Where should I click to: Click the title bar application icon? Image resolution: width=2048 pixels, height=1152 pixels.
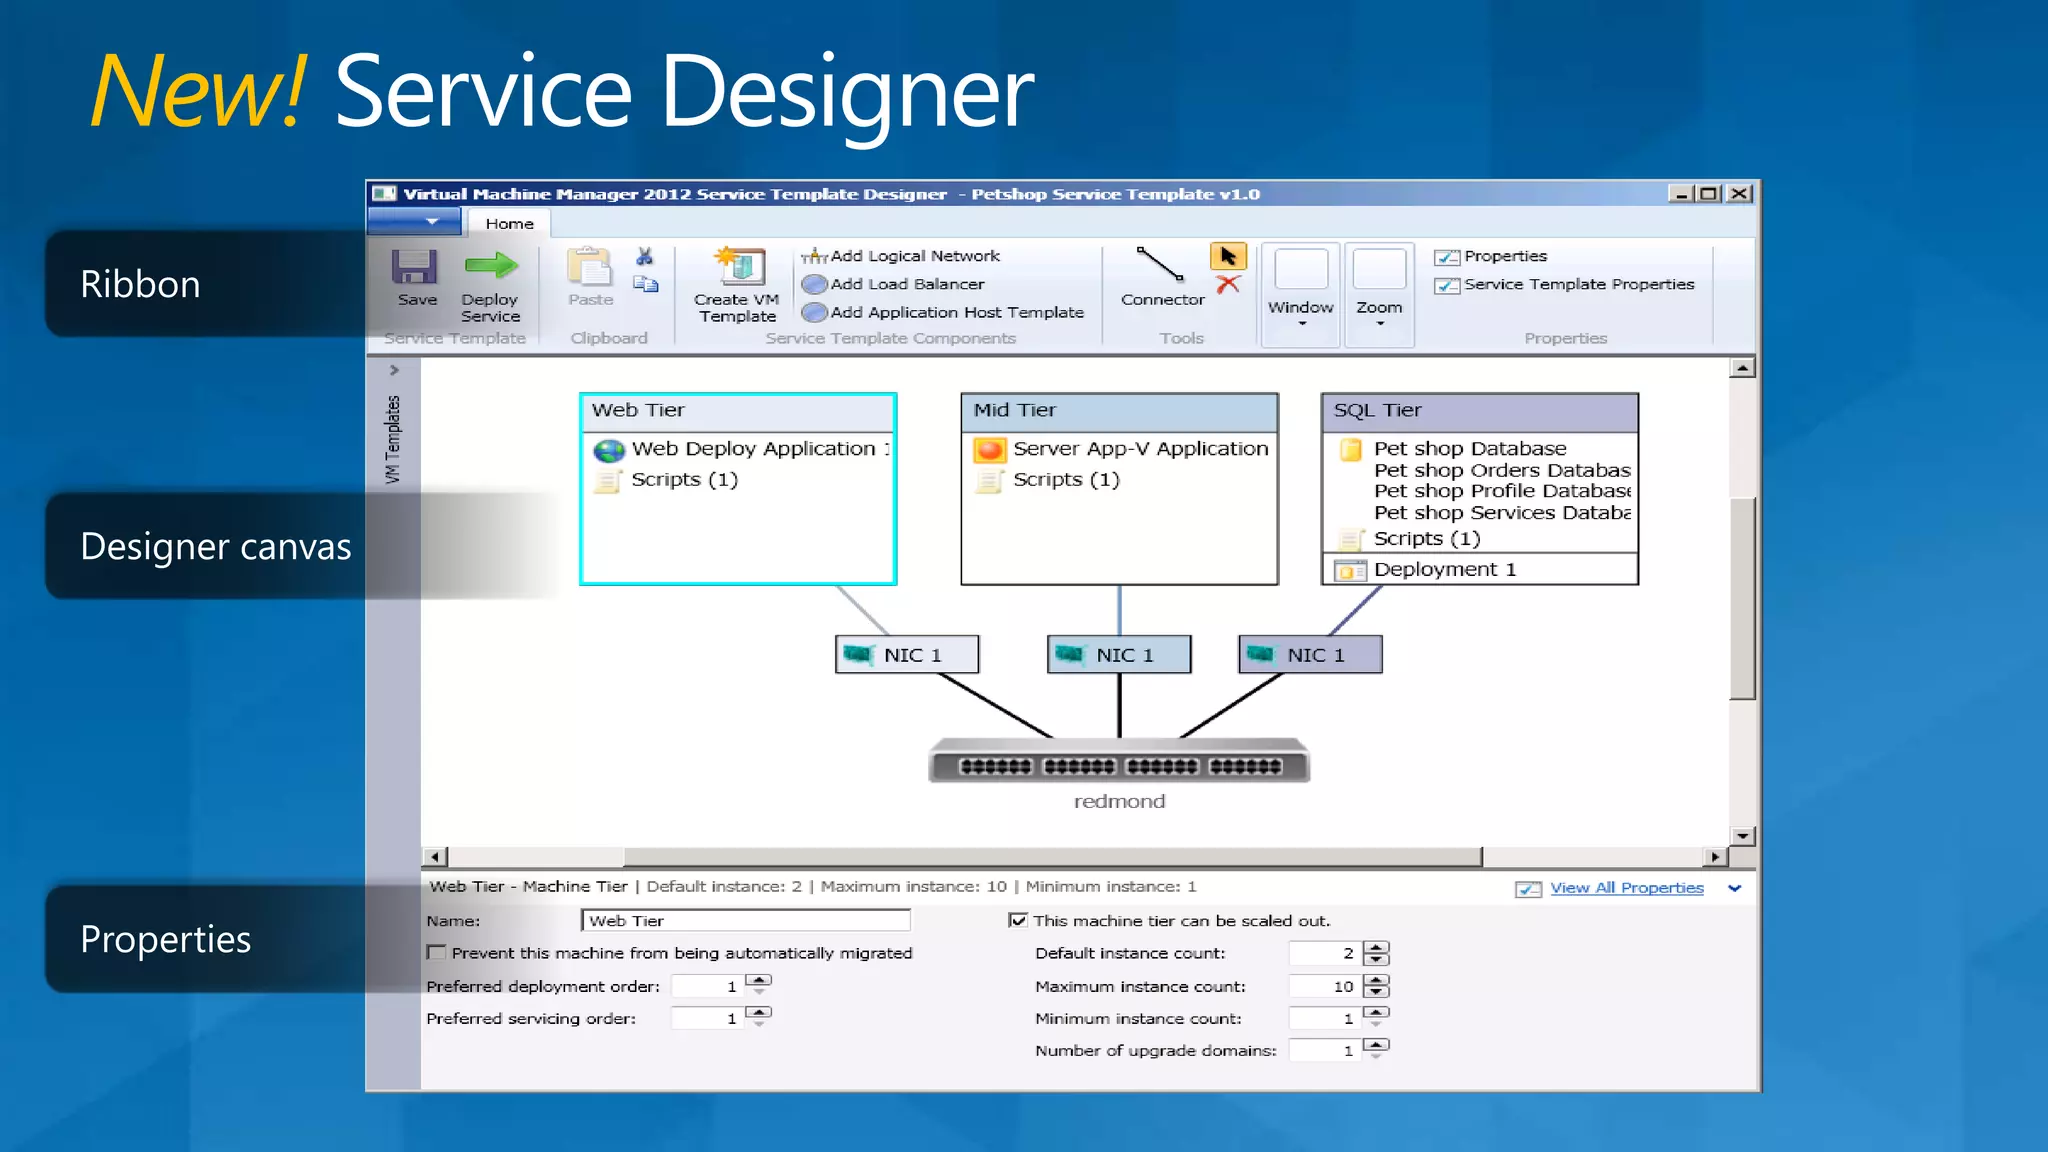click(x=384, y=194)
